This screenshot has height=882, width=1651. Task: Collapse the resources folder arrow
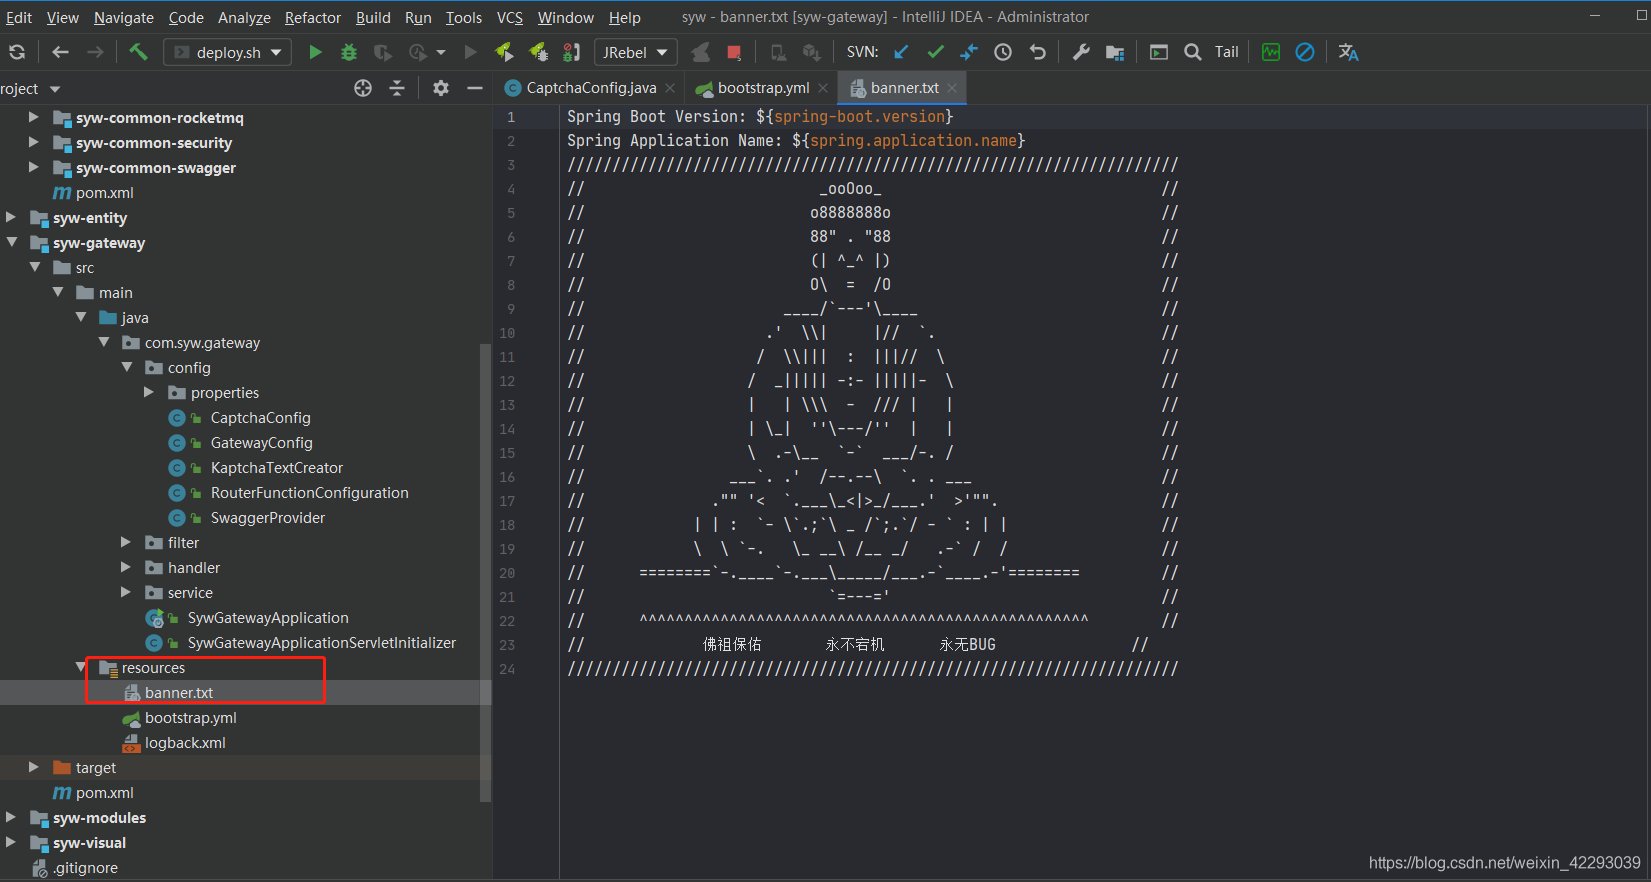click(x=81, y=667)
